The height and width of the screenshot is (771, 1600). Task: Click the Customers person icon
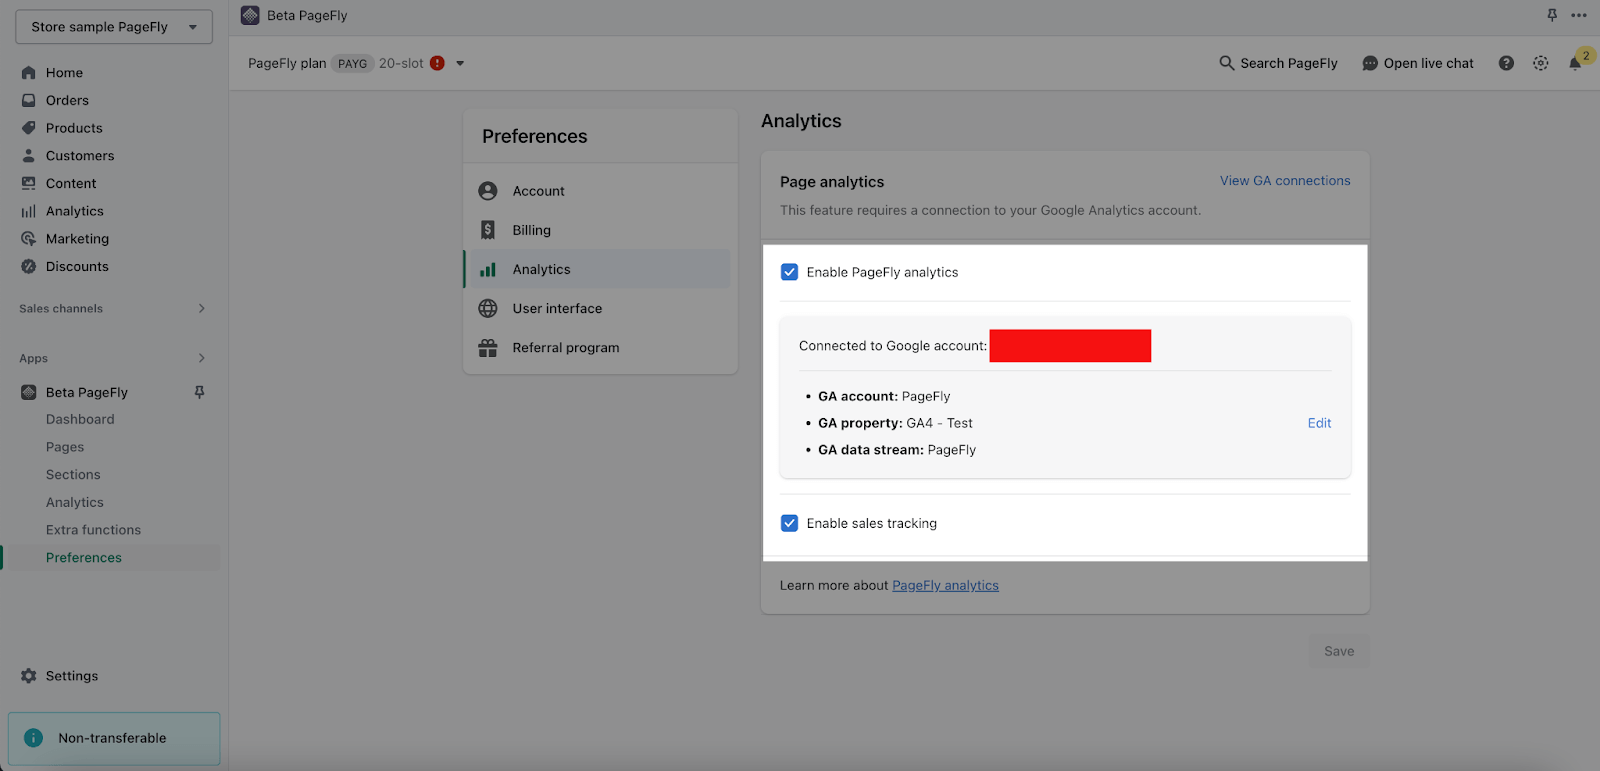pos(28,155)
